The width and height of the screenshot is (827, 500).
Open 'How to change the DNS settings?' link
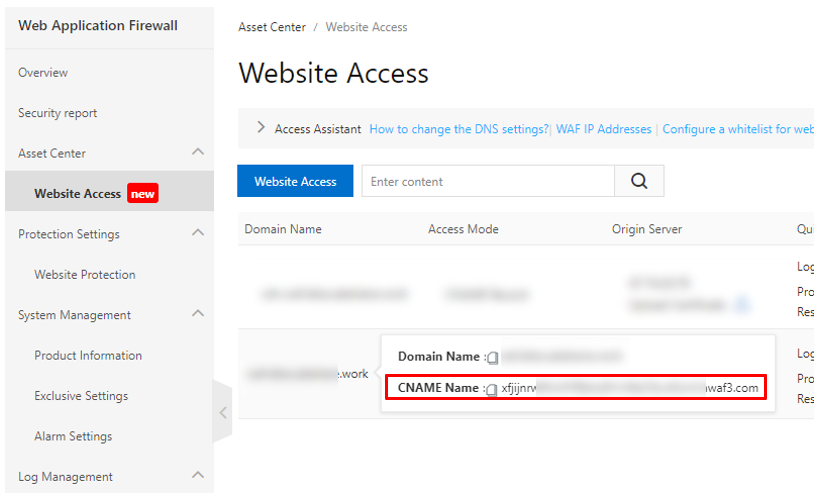point(459,129)
